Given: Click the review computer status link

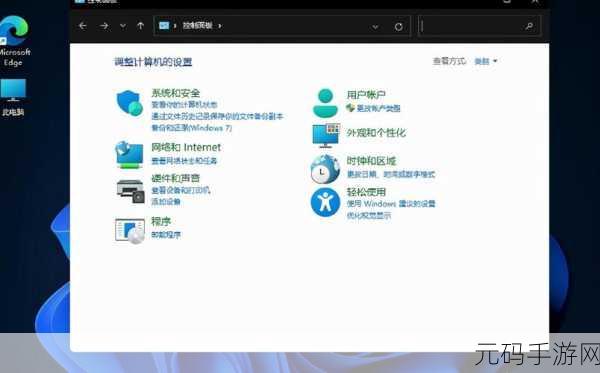Looking at the screenshot, I should point(184,104).
